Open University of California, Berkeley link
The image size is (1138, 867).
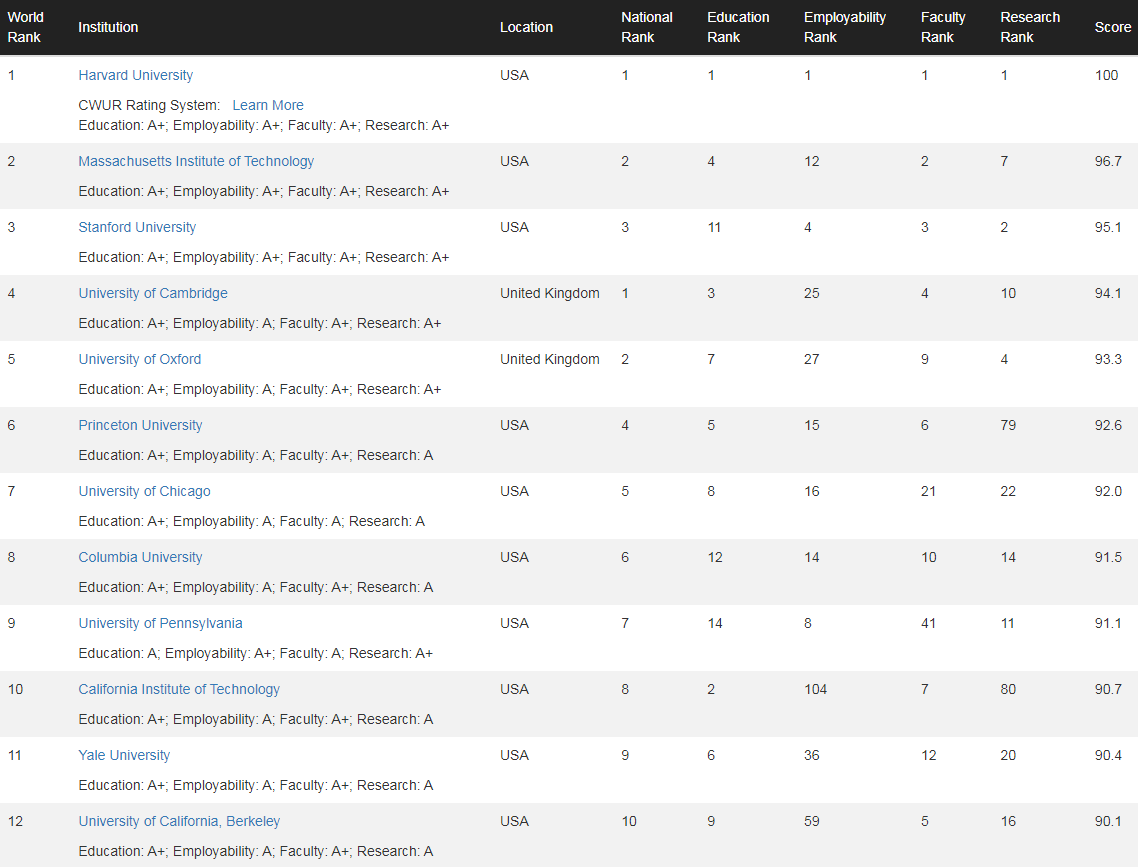coord(179,821)
